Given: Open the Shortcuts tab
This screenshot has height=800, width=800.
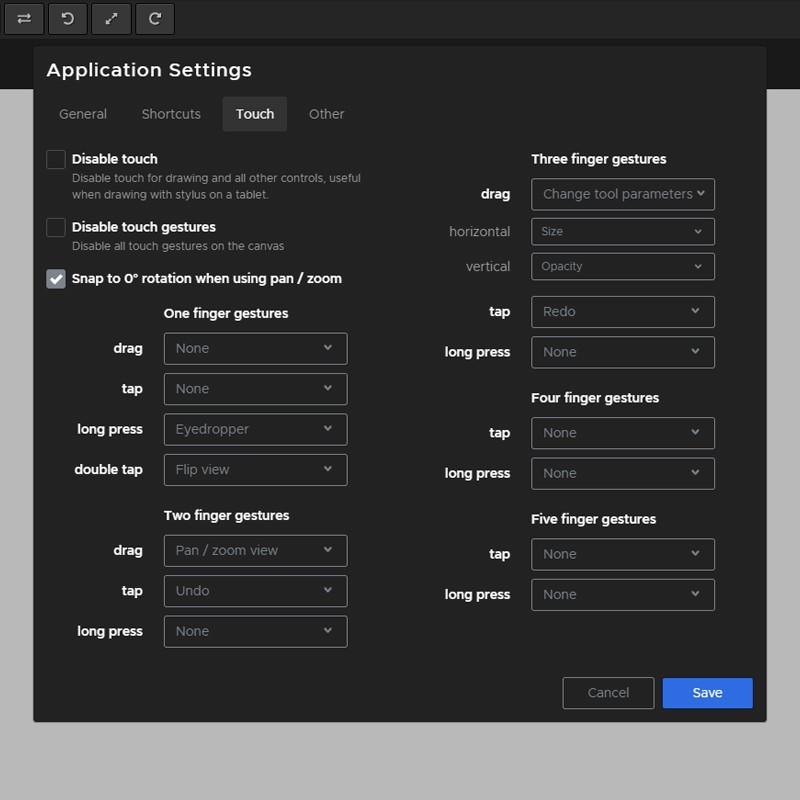Looking at the screenshot, I should click(171, 114).
